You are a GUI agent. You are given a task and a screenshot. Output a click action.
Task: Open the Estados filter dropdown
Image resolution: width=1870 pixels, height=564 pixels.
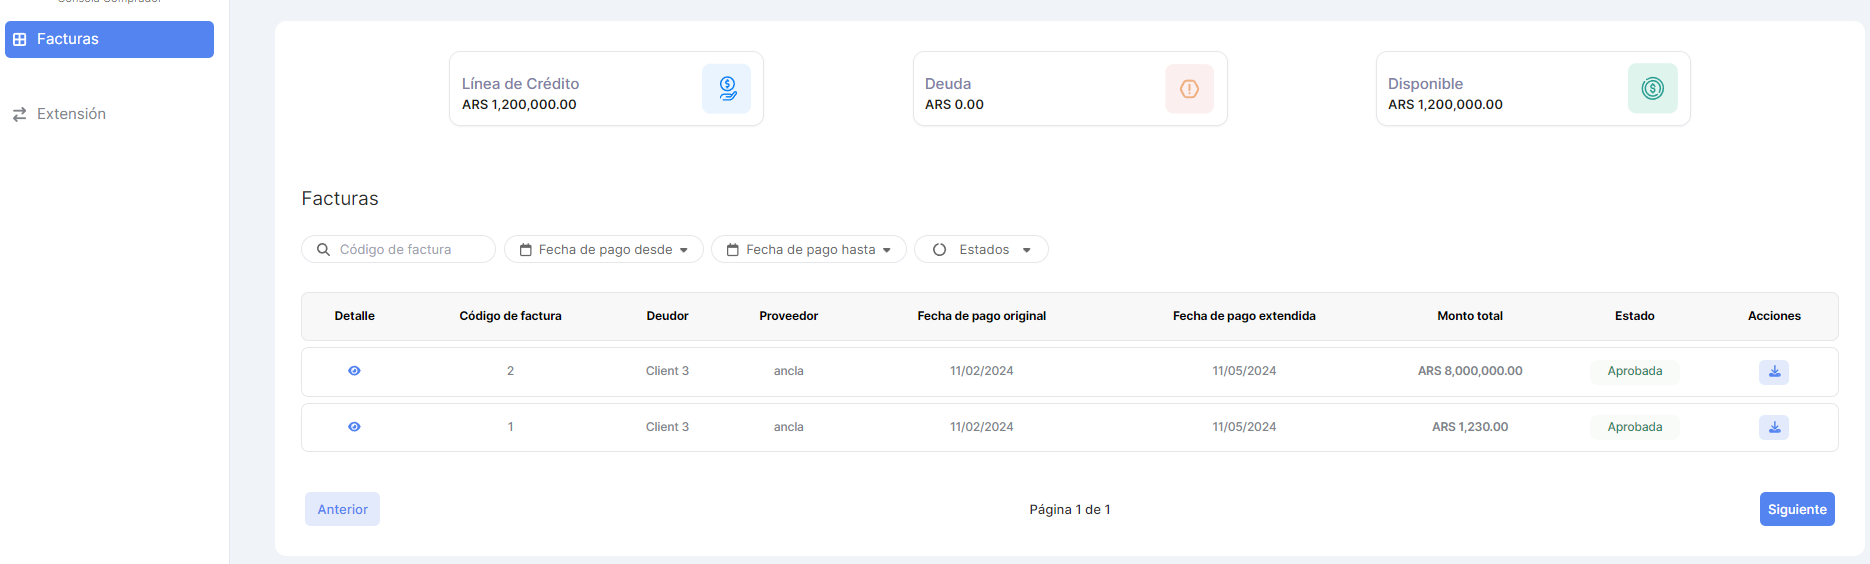coord(982,250)
